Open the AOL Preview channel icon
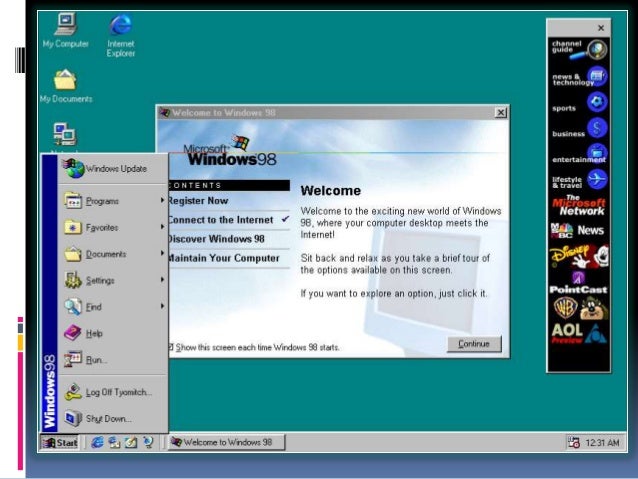Screen dimensions: 638x479 point(577,332)
